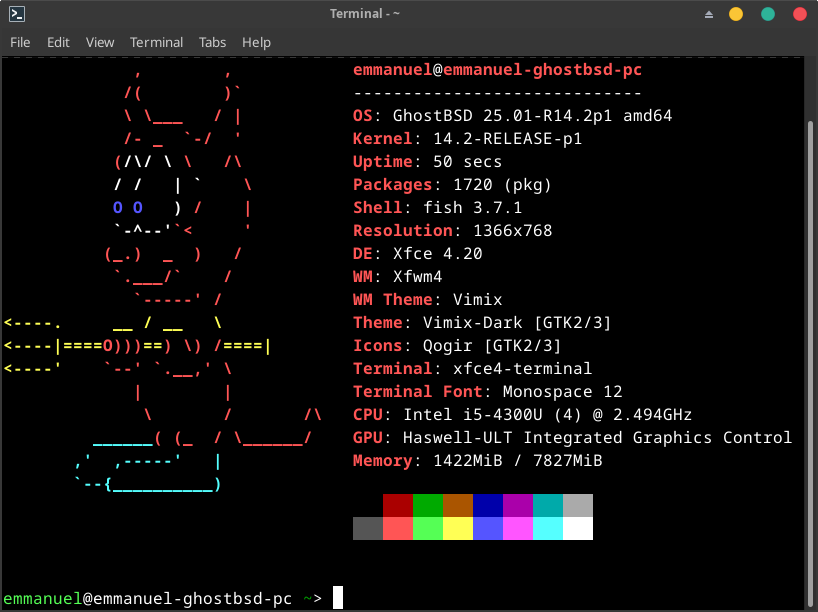Click the Terminal Font value 'Monospace 12'
This screenshot has height=612, width=818.
[562, 391]
